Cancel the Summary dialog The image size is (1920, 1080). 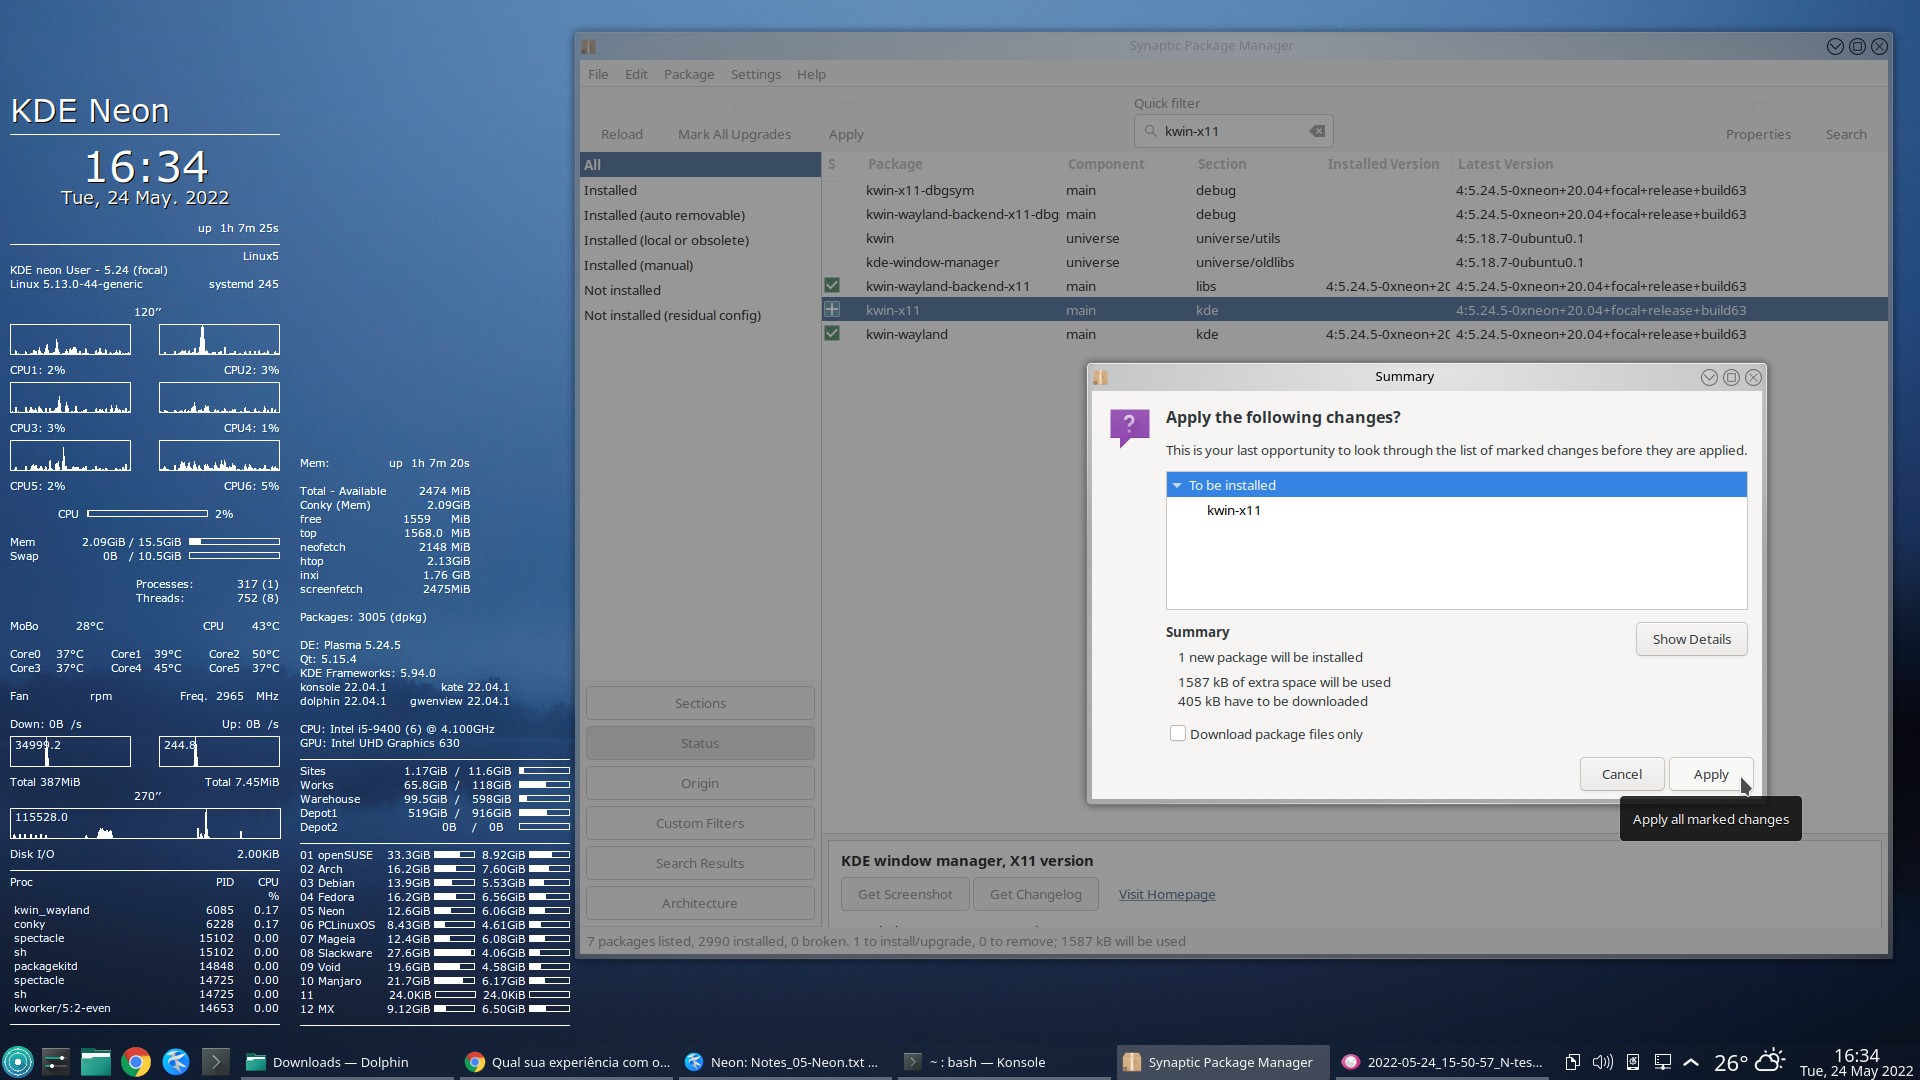[1621, 774]
